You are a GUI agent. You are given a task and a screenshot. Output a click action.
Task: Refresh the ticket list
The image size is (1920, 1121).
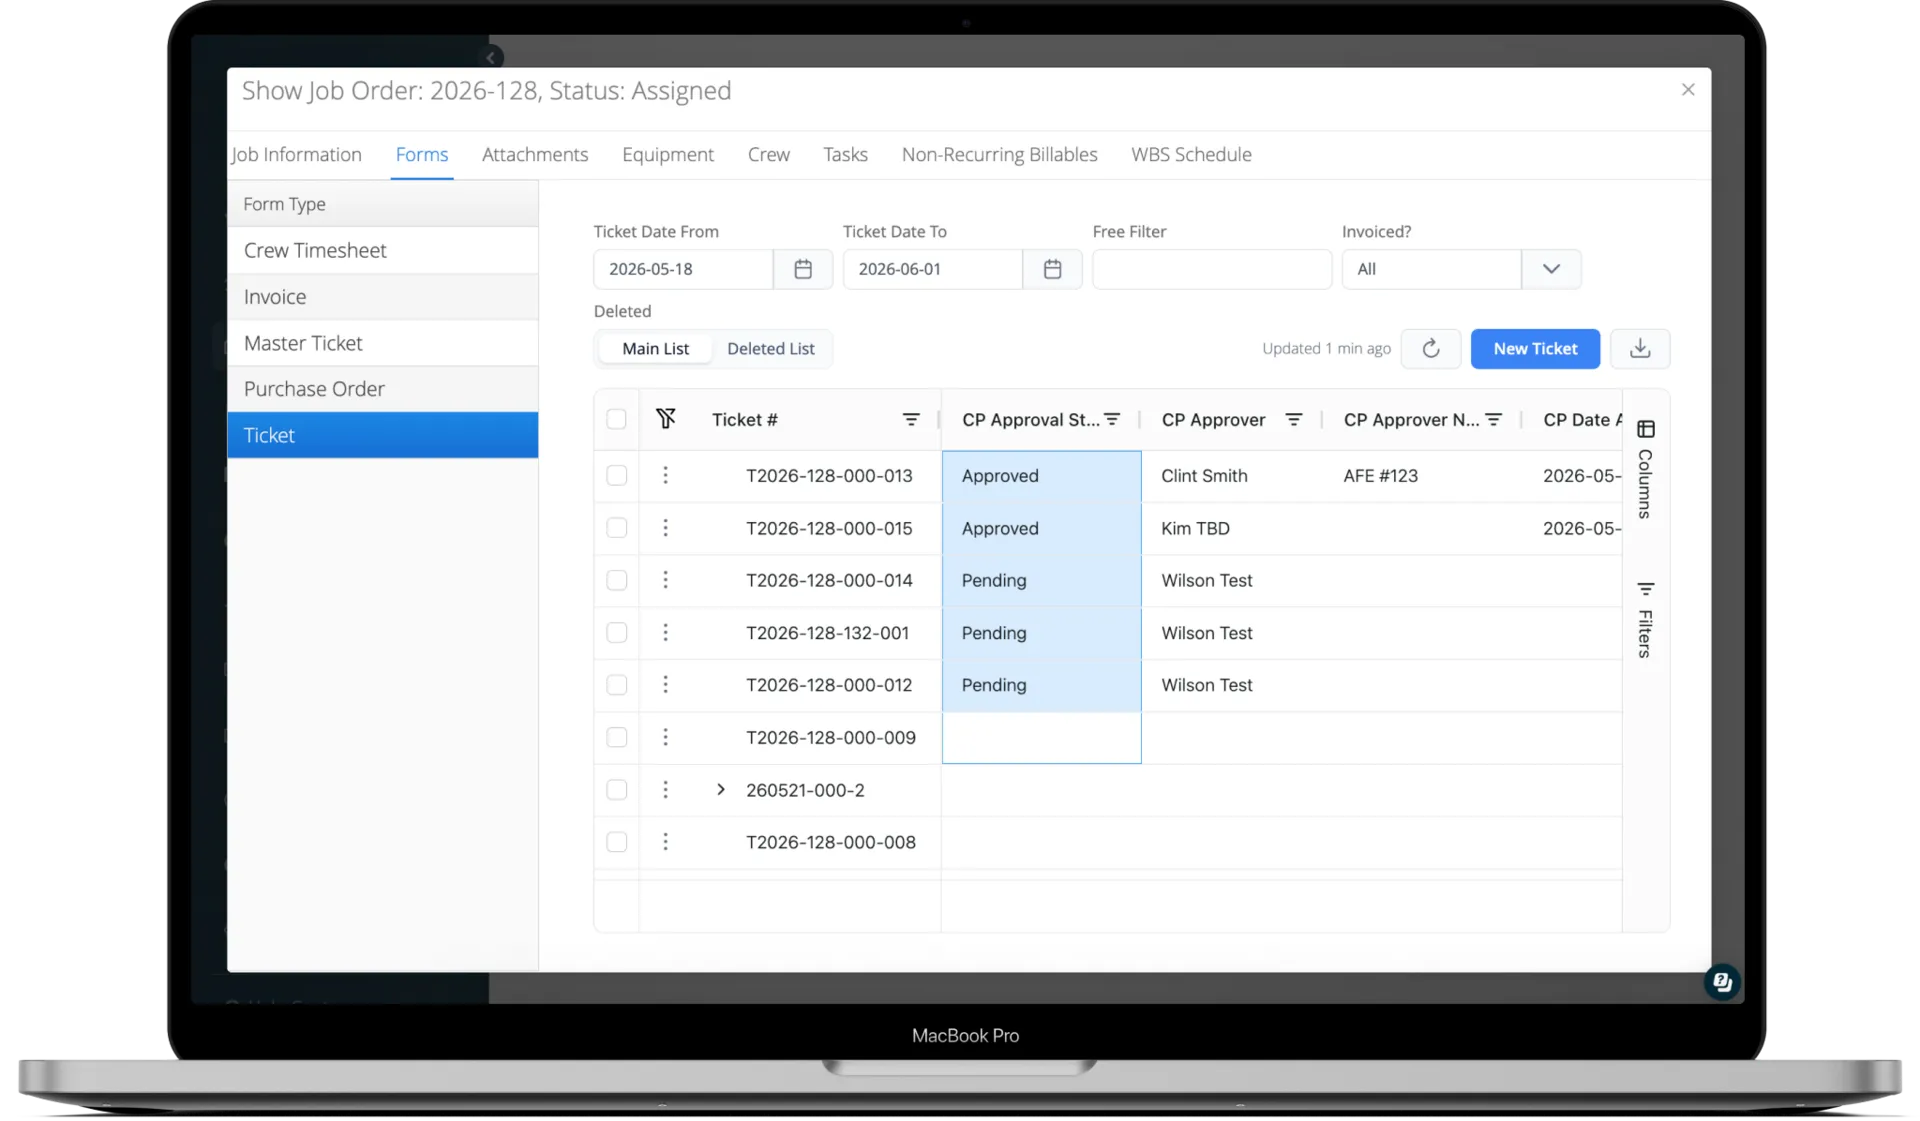(1430, 349)
